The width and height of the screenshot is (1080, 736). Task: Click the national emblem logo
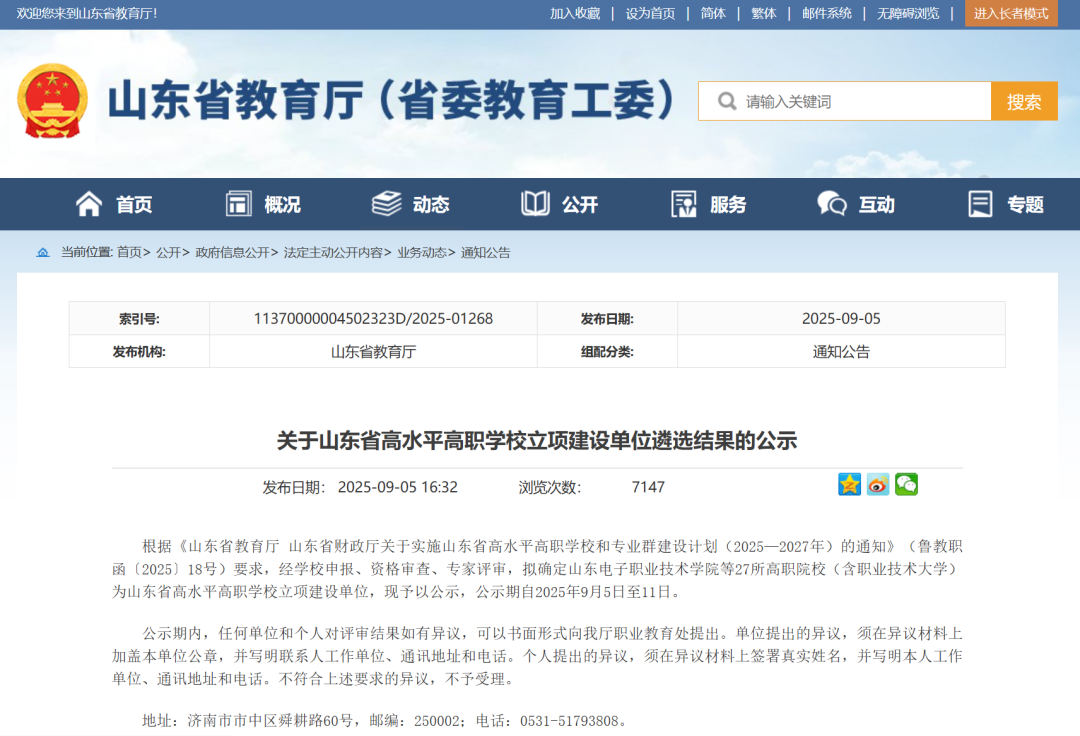(x=52, y=101)
